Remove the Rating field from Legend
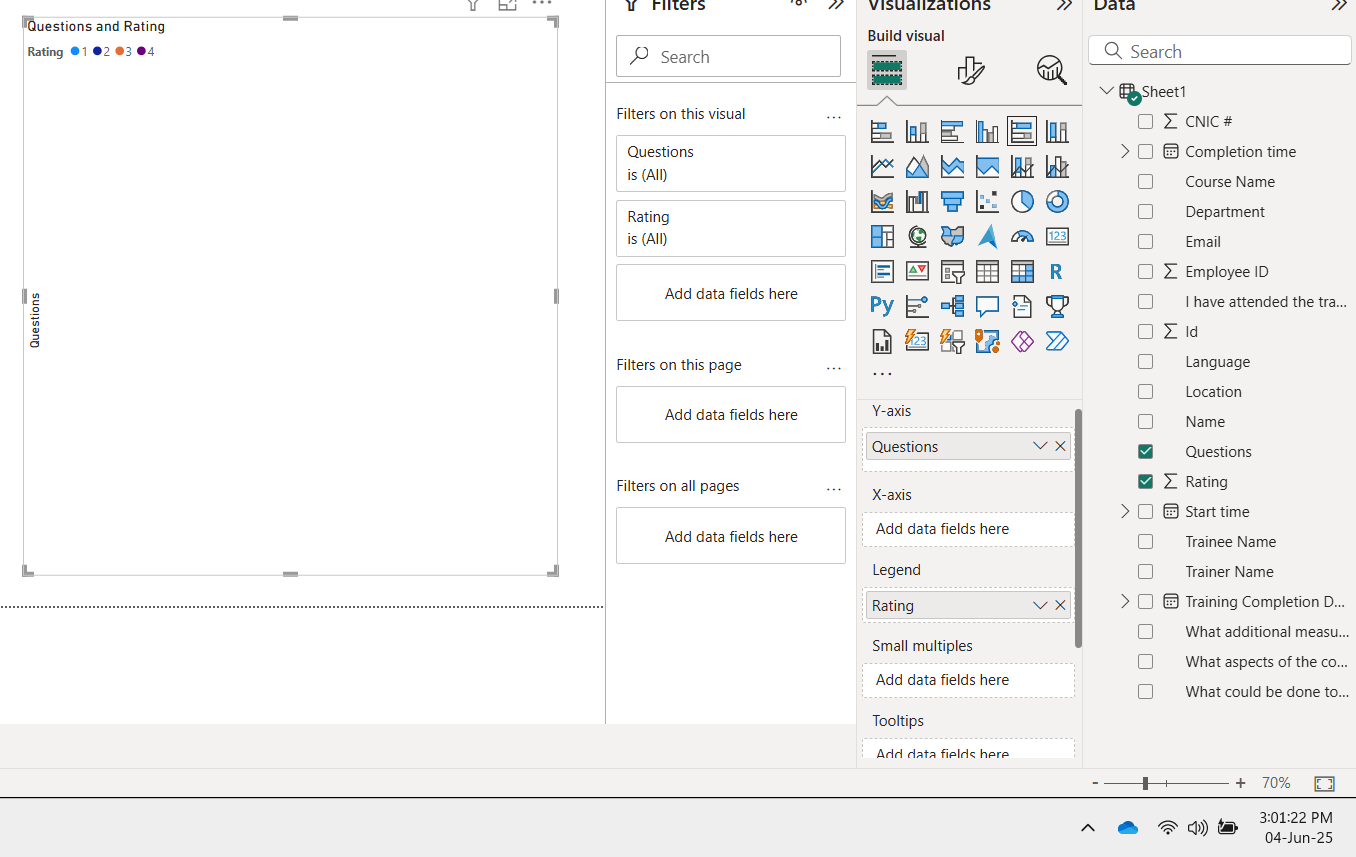Viewport: 1356px width, 857px height. coord(1060,605)
